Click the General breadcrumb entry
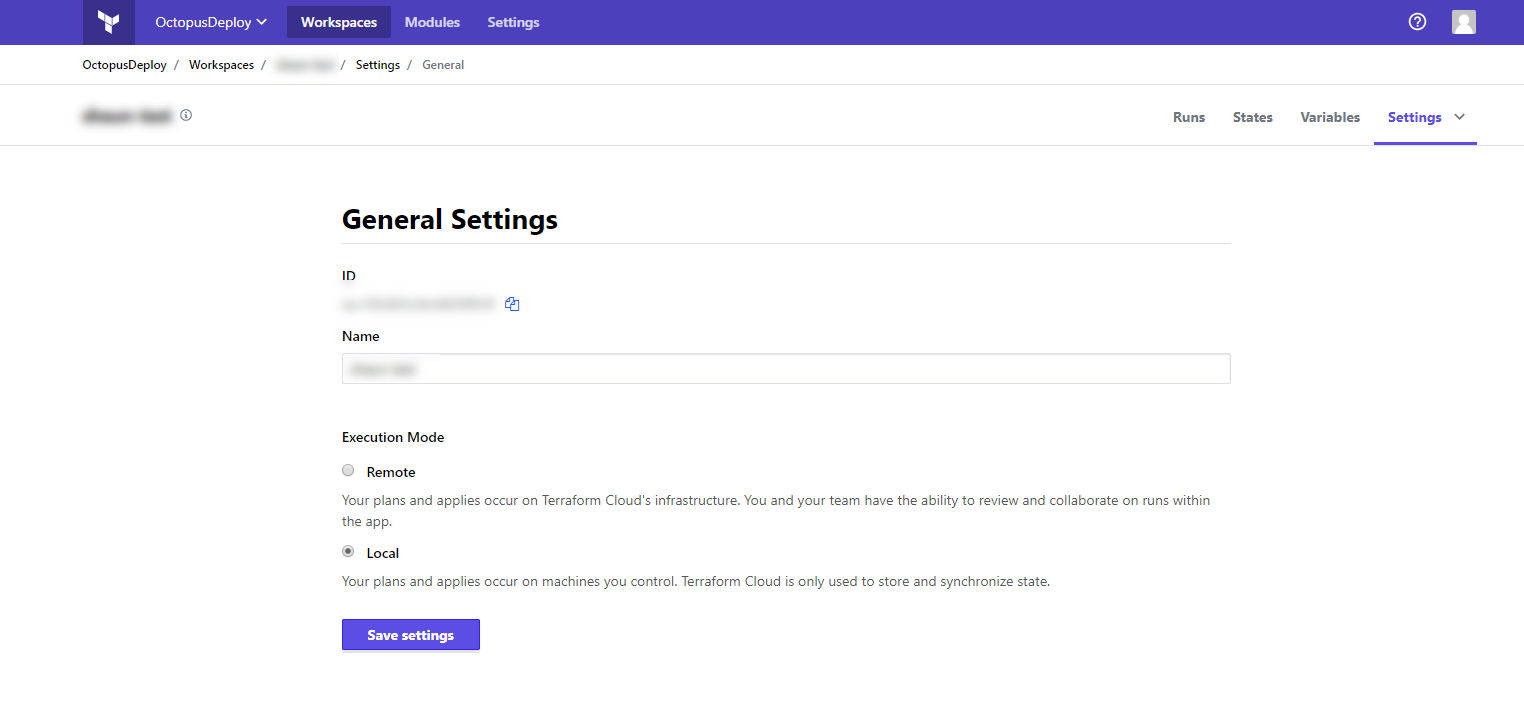1524x710 pixels. 443,64
